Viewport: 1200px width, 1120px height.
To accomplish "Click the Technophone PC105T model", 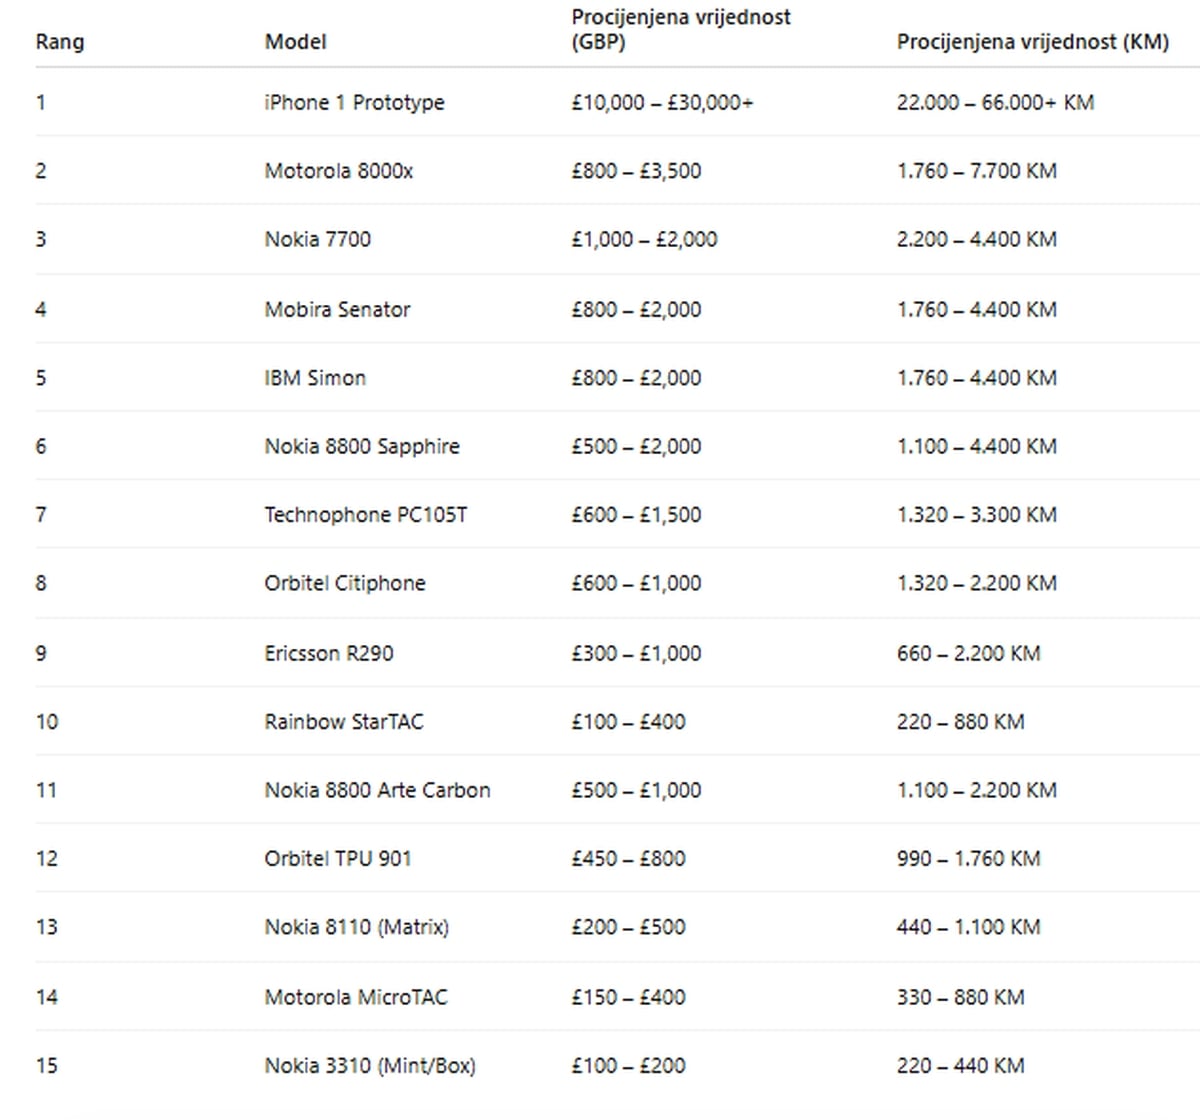I will click(x=365, y=515).
